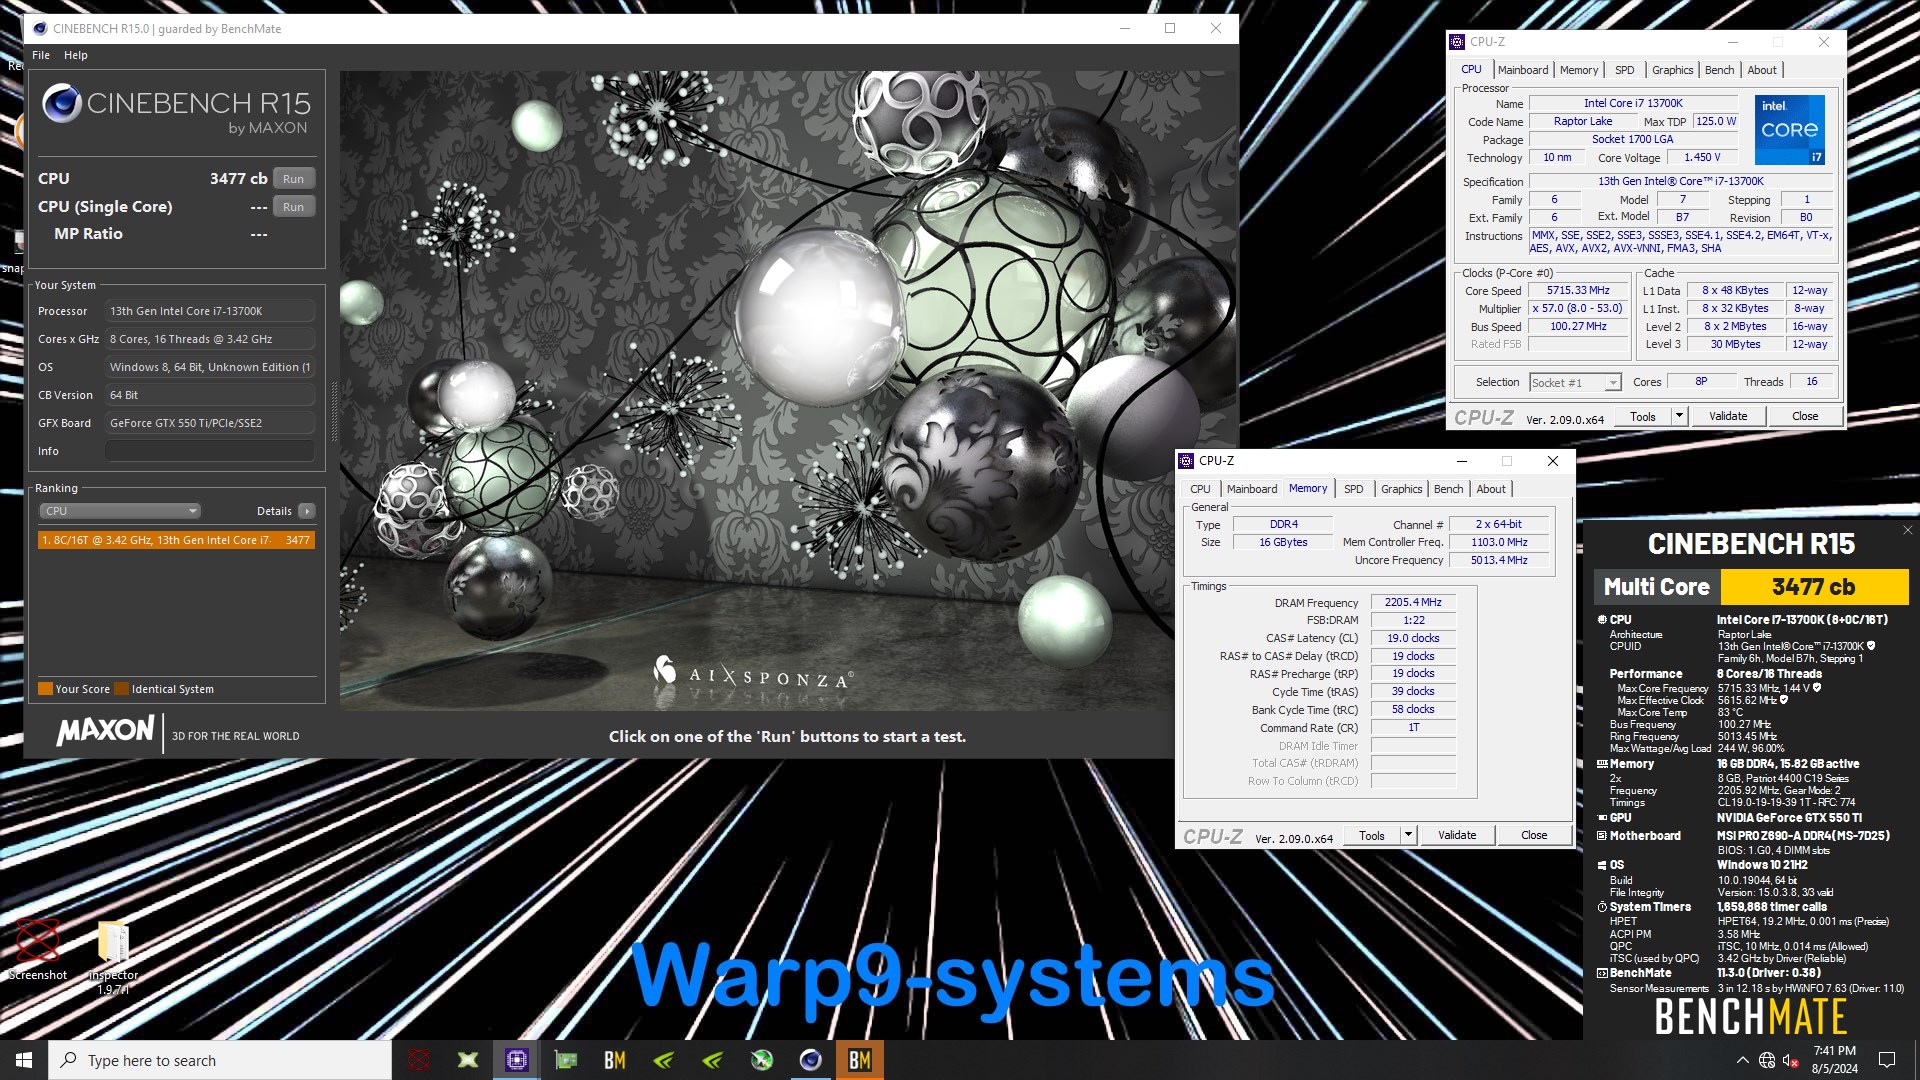Click the orange Your Score legend swatch
The image size is (1920, 1080).
click(45, 689)
